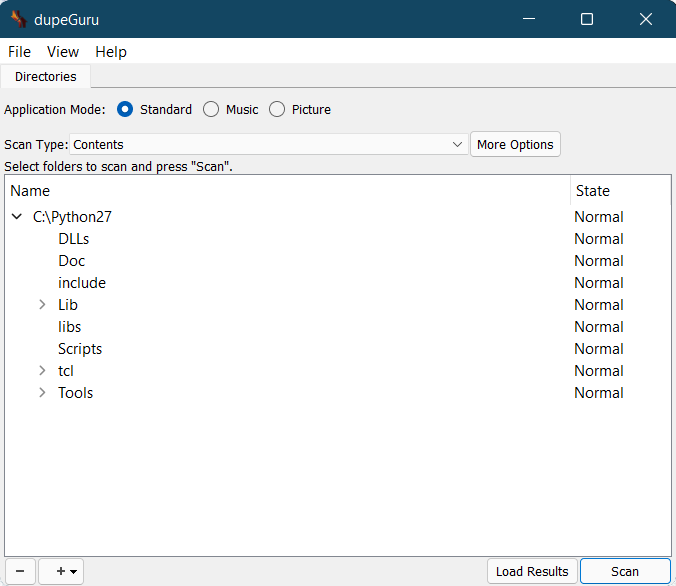Select the Doc folder row
The image size is (676, 586).
click(x=338, y=261)
